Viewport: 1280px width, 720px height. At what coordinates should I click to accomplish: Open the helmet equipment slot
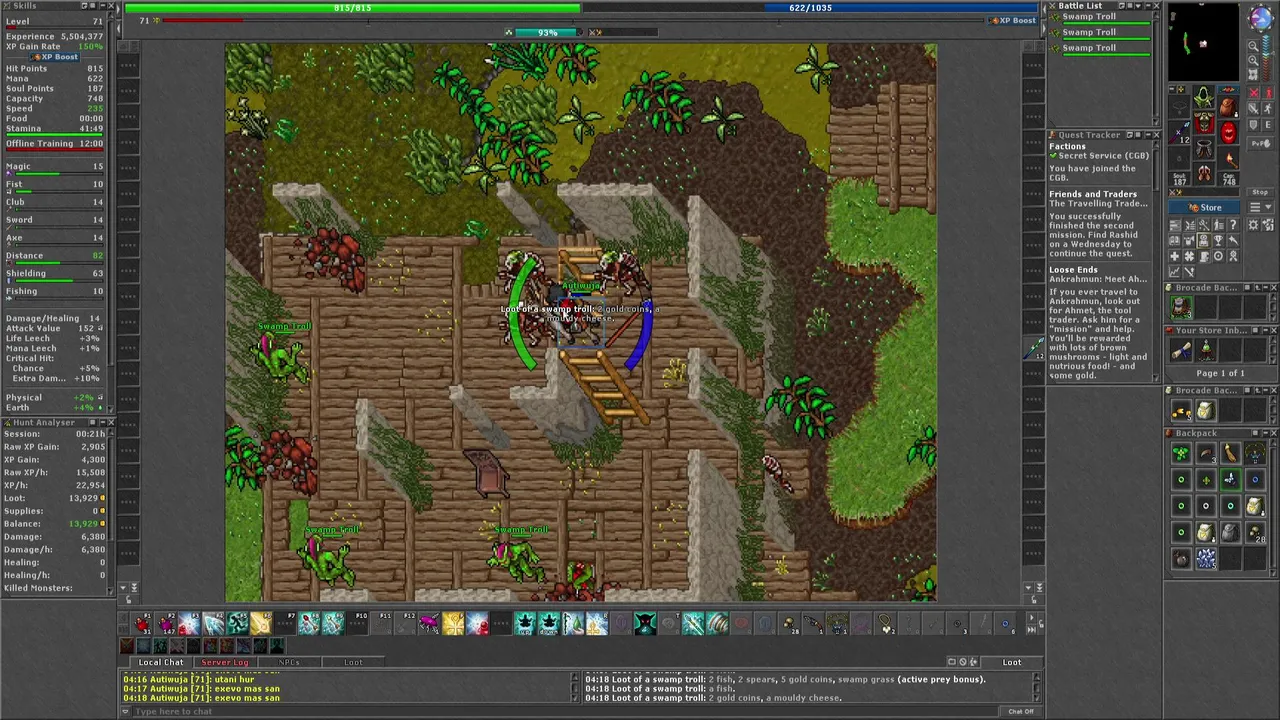click(1203, 96)
